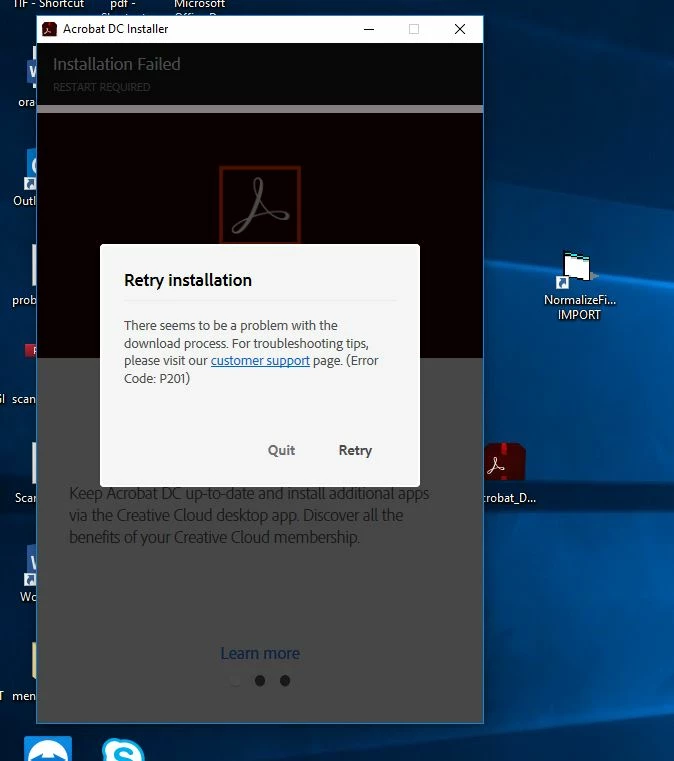
Task: Select the second carousel page dot
Action: point(260,680)
